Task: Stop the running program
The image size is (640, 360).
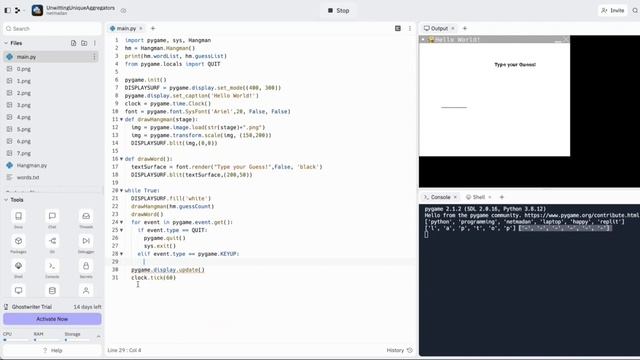Action: 338,11
